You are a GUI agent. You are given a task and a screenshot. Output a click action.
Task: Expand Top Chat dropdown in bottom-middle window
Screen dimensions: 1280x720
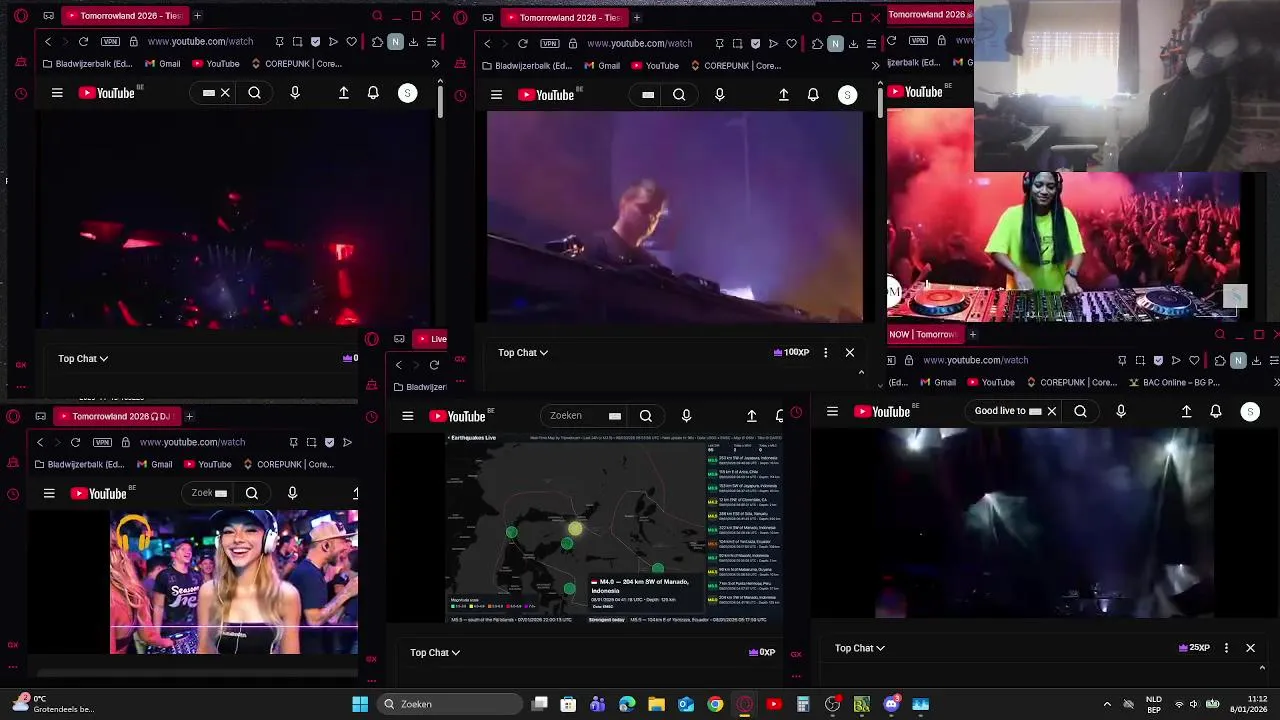435,652
